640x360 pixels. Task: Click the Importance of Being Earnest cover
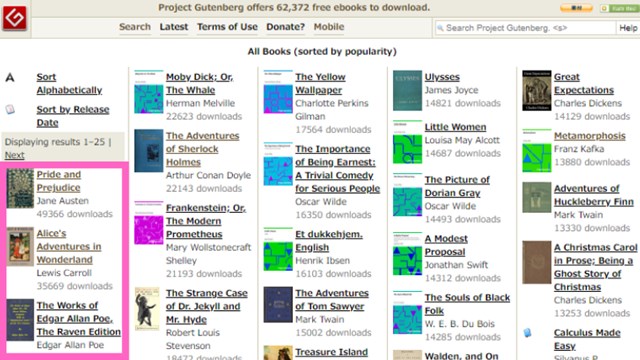[x=278, y=164]
